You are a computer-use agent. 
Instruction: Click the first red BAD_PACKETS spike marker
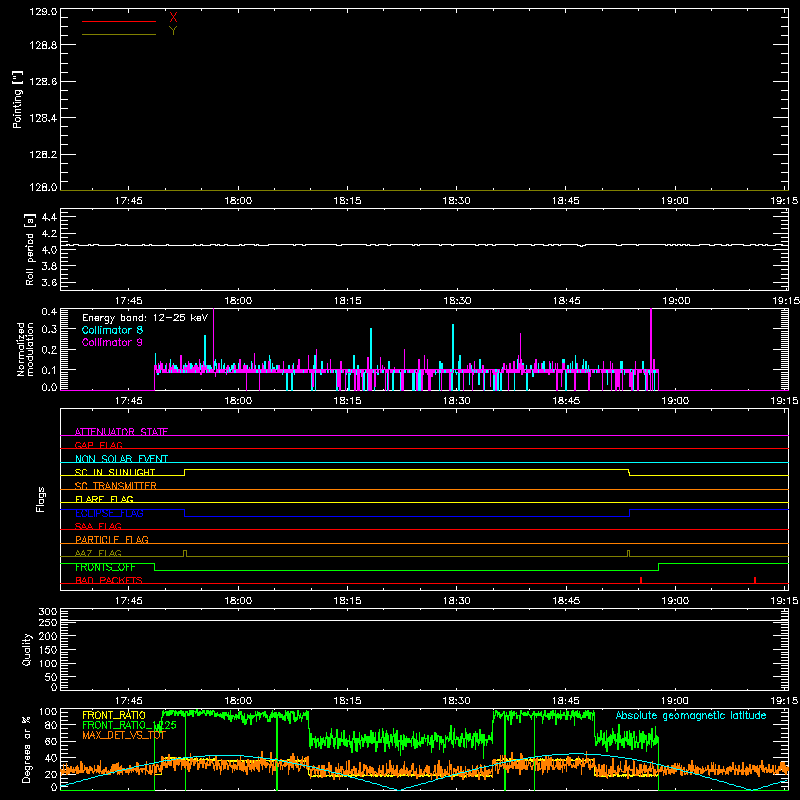(641, 580)
